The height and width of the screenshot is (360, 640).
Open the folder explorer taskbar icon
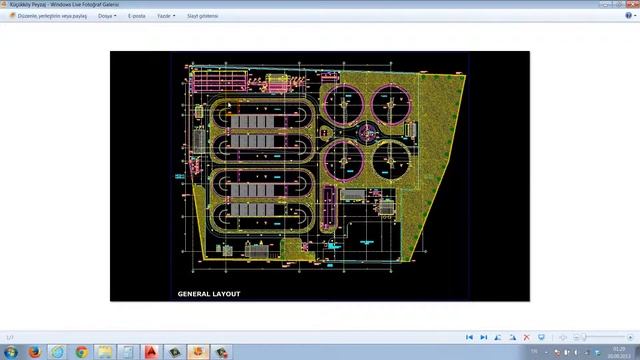pos(105,352)
